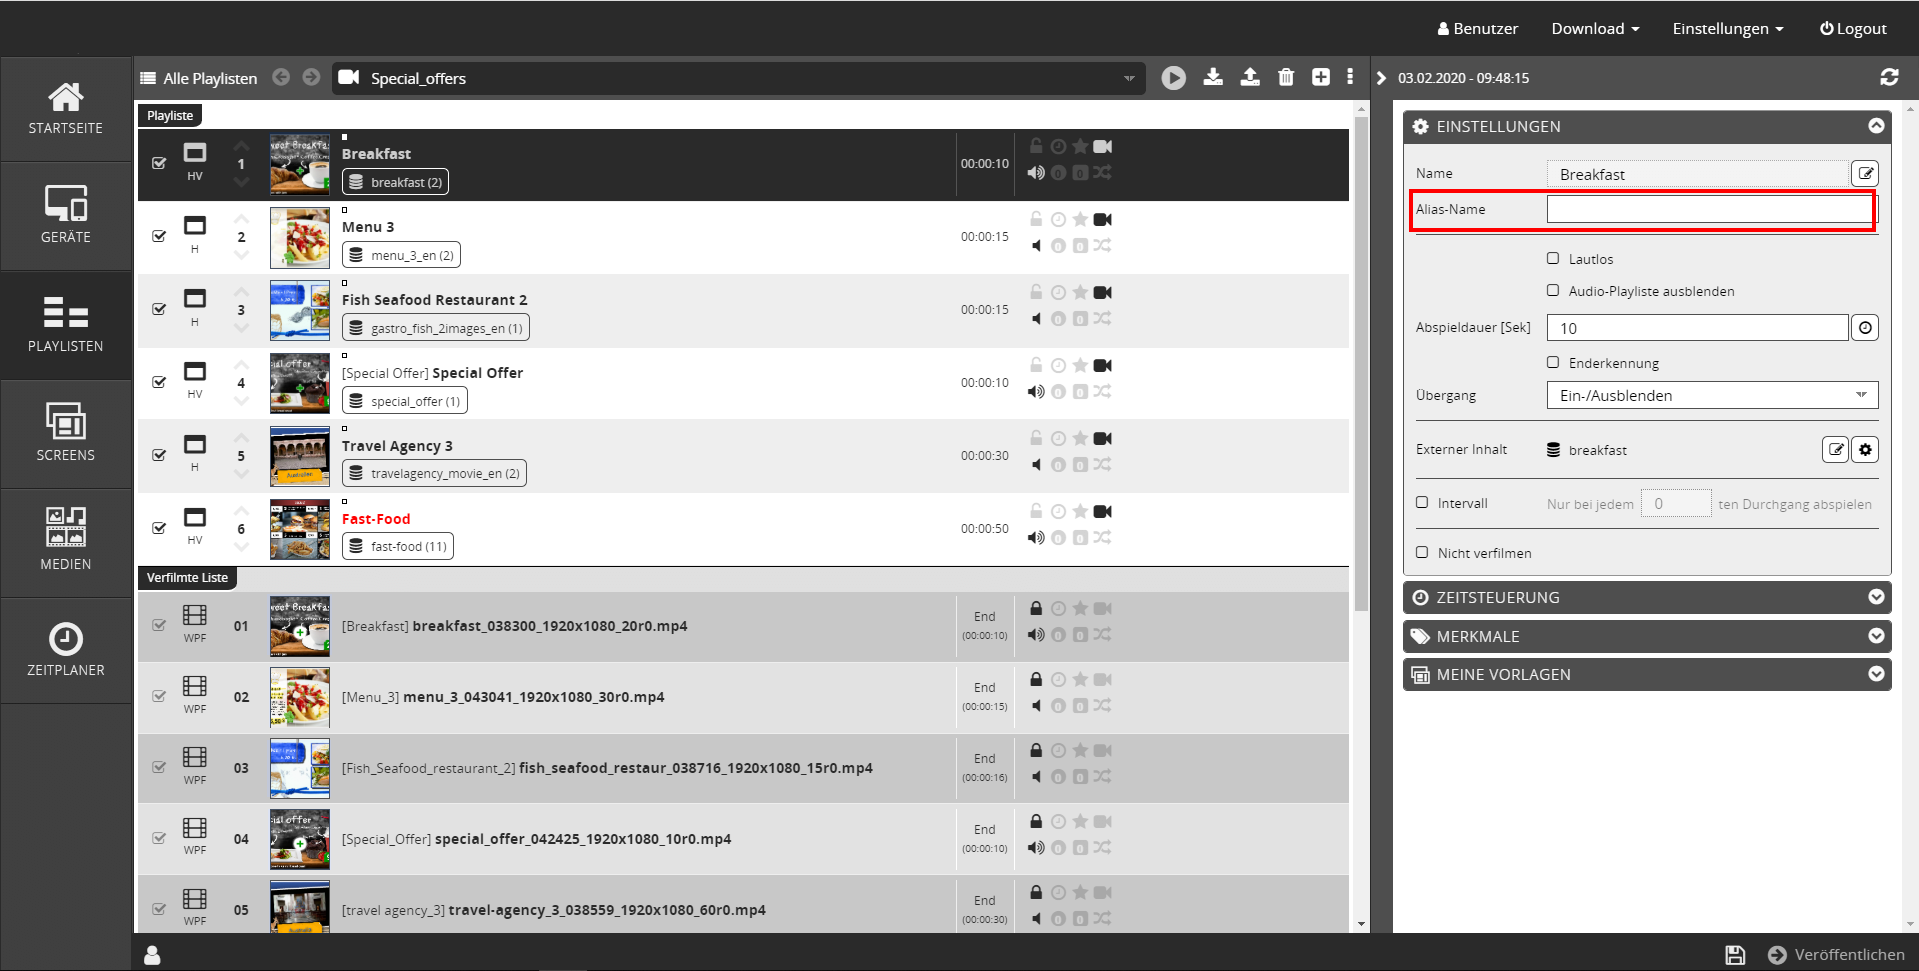This screenshot has height=971, width=1919.
Task: Open the Geräte sidebar tab
Action: pyautogui.click(x=66, y=216)
